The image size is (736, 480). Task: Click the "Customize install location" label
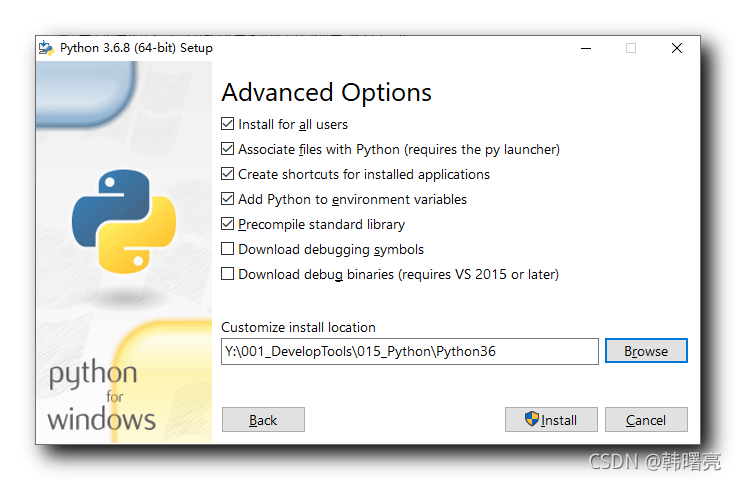point(298,327)
